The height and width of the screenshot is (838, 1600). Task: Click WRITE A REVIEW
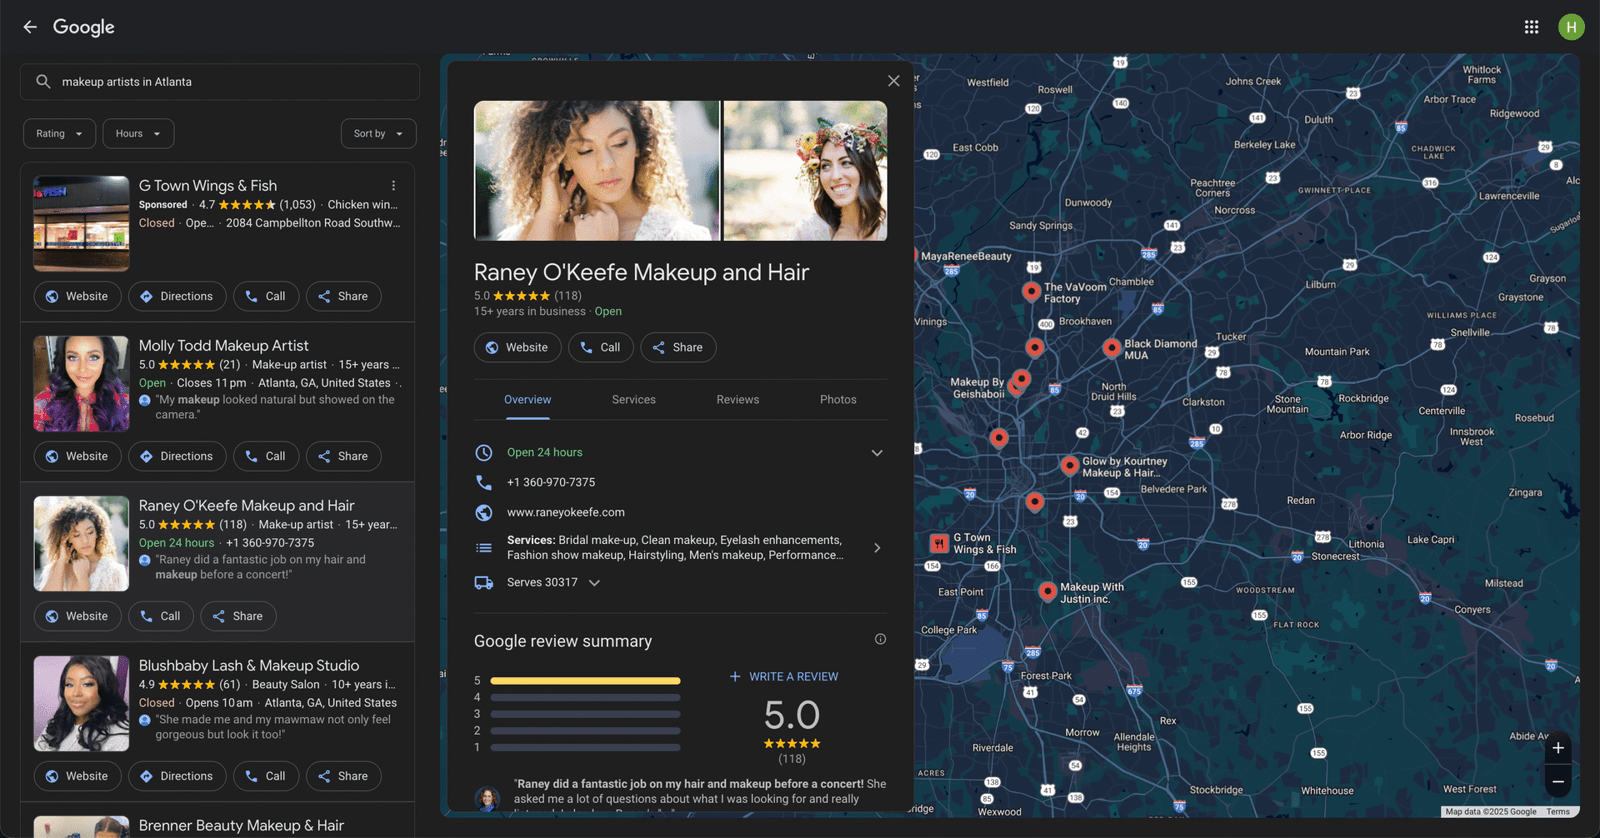pyautogui.click(x=784, y=677)
